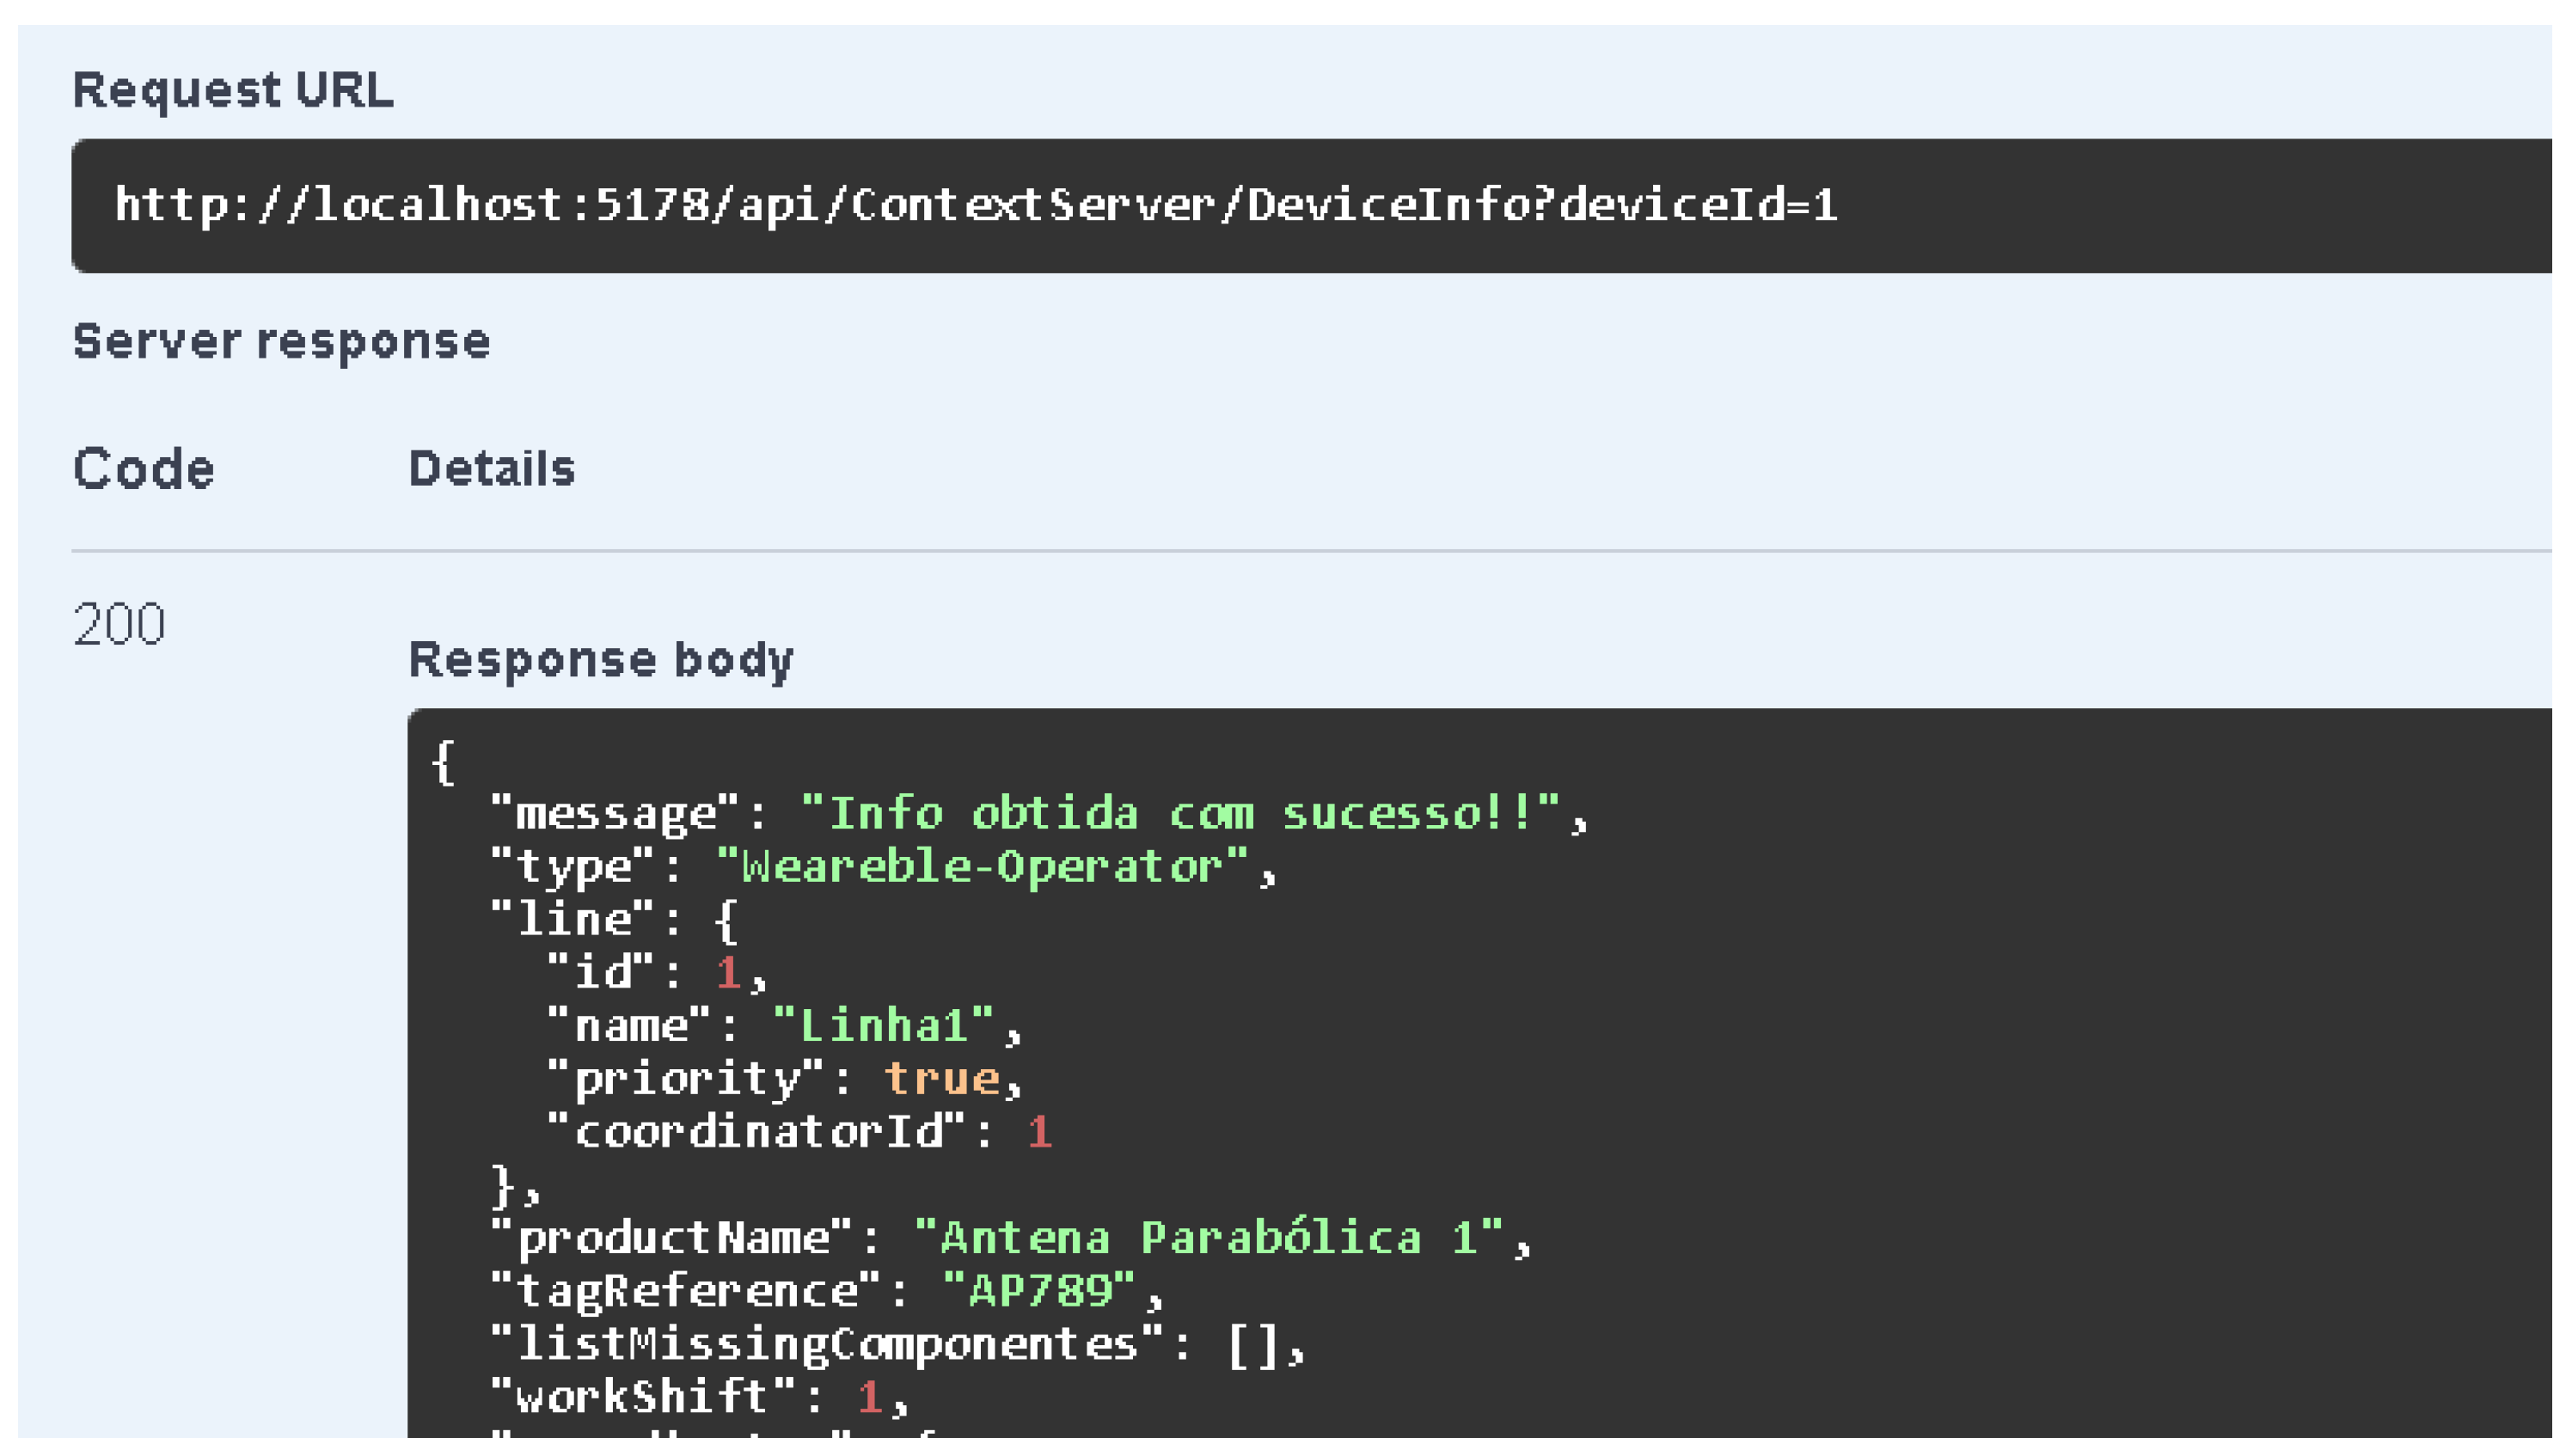
Task: Click the Code column header
Action: [144, 469]
